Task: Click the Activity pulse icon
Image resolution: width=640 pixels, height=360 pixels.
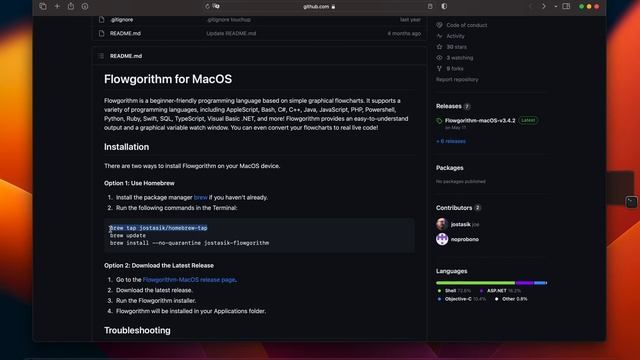Action: (440, 36)
